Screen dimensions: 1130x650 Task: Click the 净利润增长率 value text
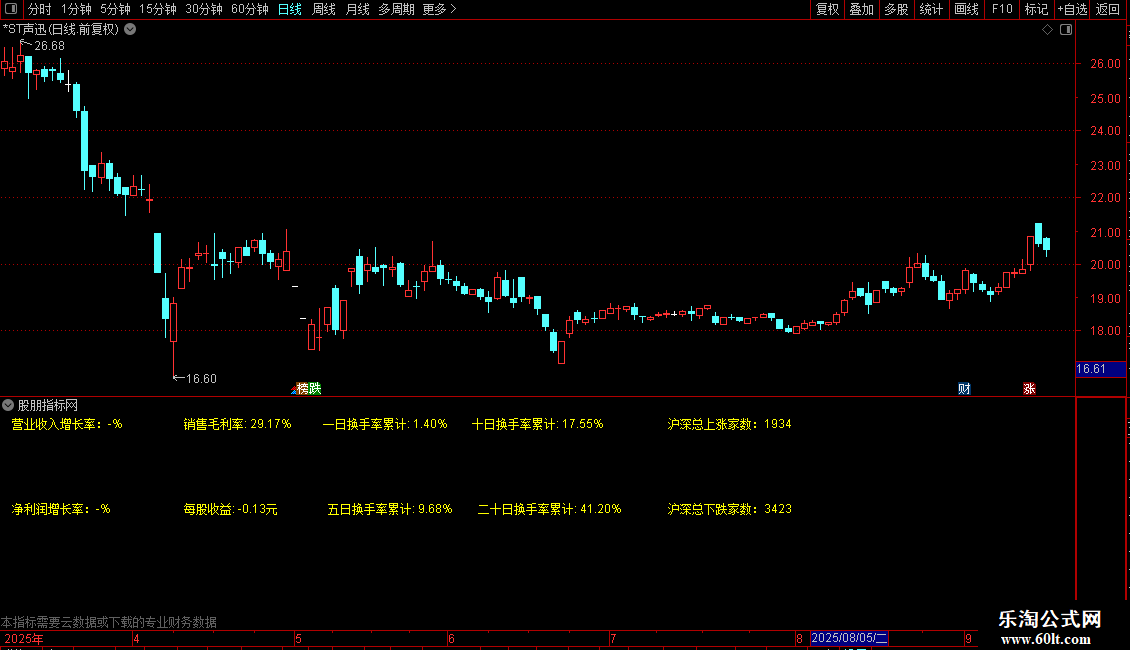click(61, 509)
